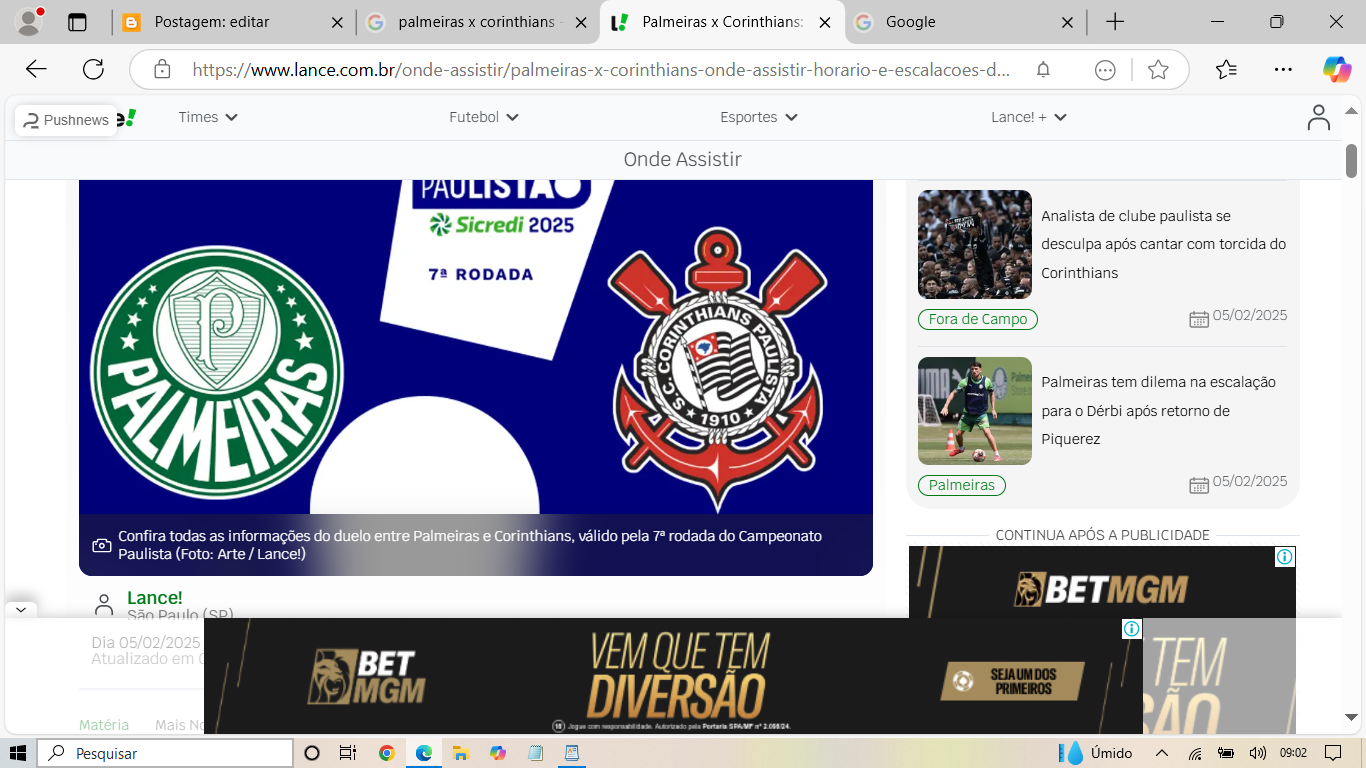
Task: Click the BetMGM Seja um dos primeiros button
Action: pos(1012,681)
